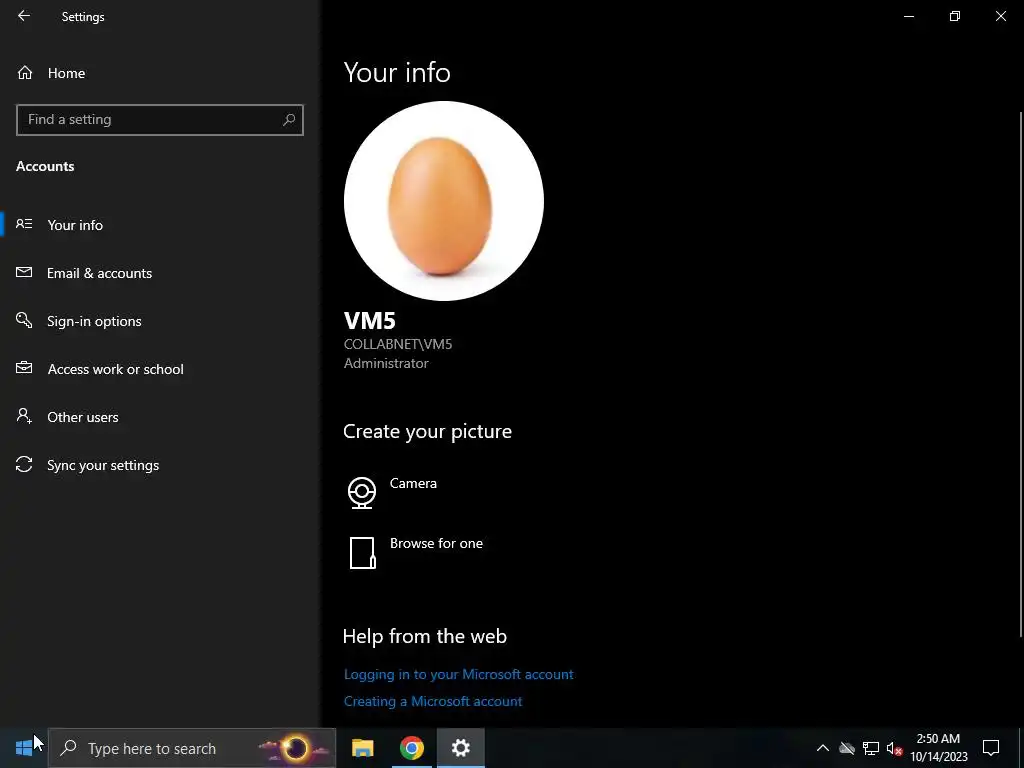The width and height of the screenshot is (1024, 768).
Task: Click the Settings gear taskbar icon
Action: (x=460, y=748)
